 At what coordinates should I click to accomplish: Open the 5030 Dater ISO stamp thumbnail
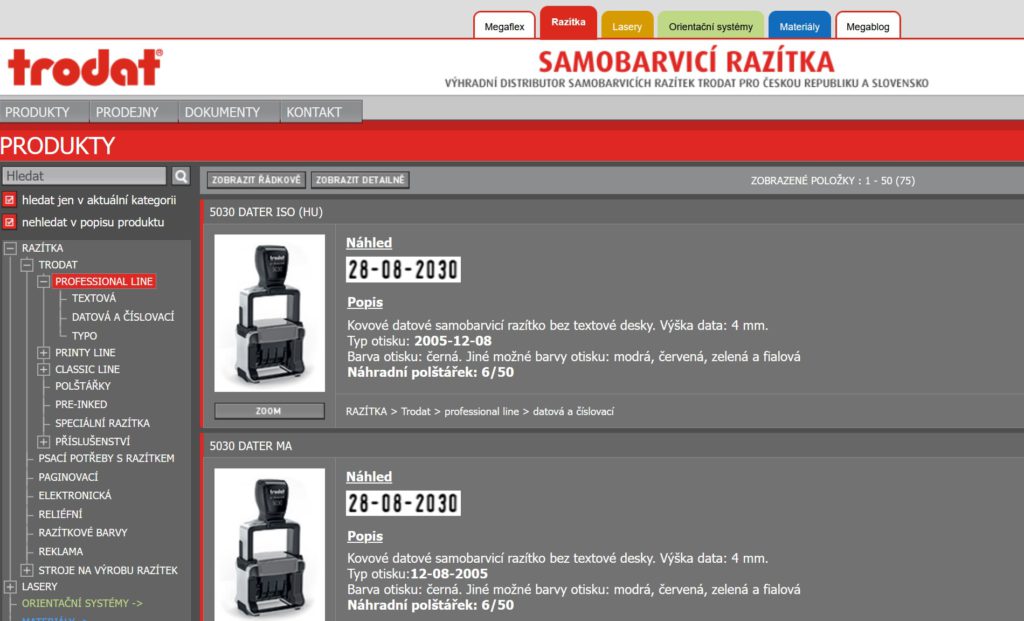[x=269, y=313]
